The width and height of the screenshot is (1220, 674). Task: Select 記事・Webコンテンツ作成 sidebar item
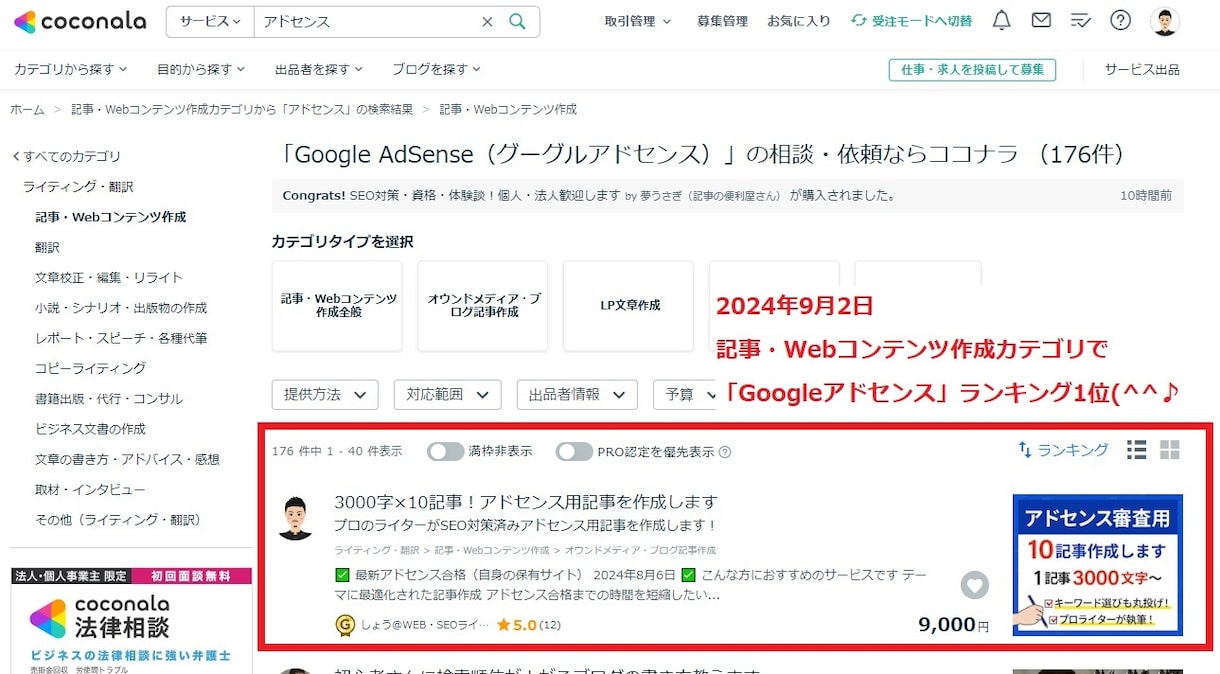(110, 217)
